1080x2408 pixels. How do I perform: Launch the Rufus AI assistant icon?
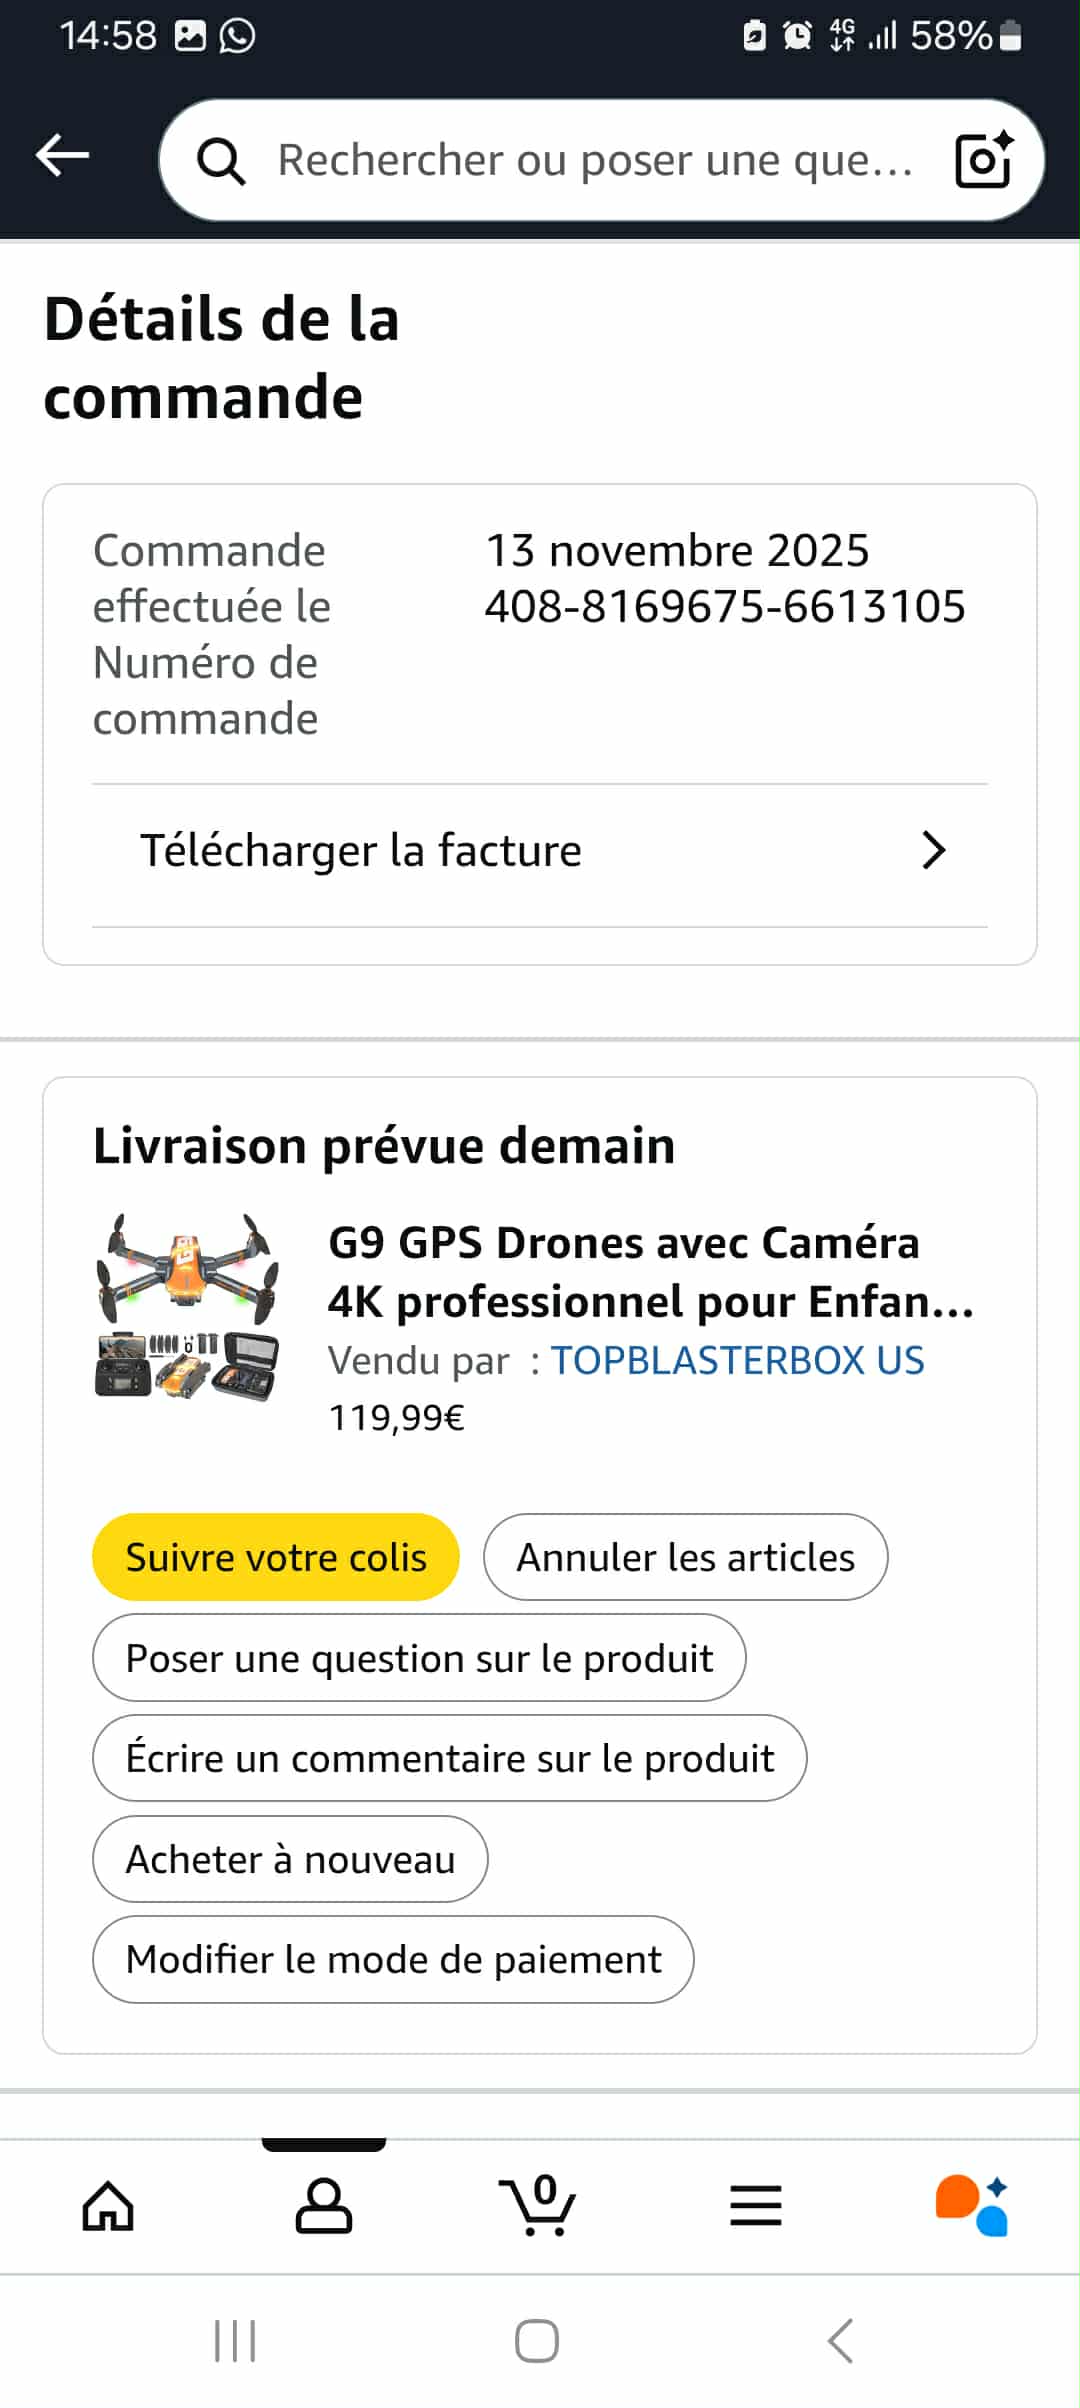(x=972, y=2206)
